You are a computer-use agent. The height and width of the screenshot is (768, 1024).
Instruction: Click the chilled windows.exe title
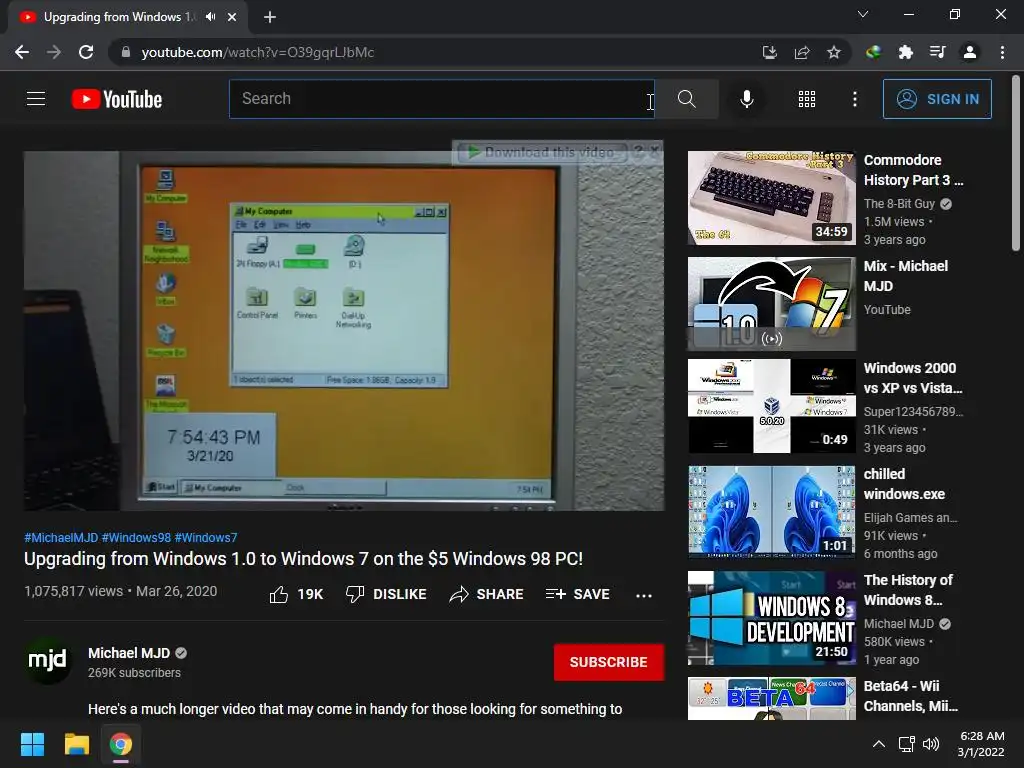(x=904, y=484)
